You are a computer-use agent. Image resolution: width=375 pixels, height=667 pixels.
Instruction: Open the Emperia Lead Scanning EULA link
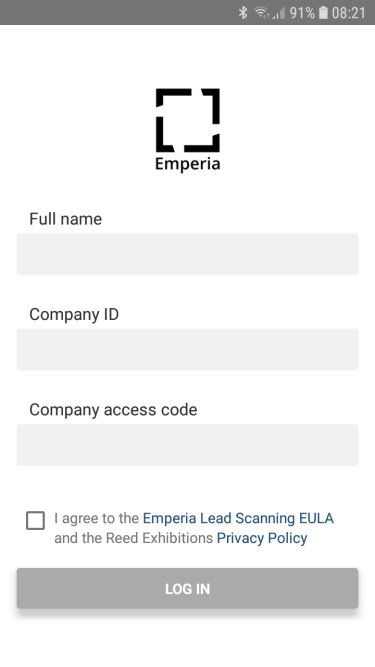238,518
